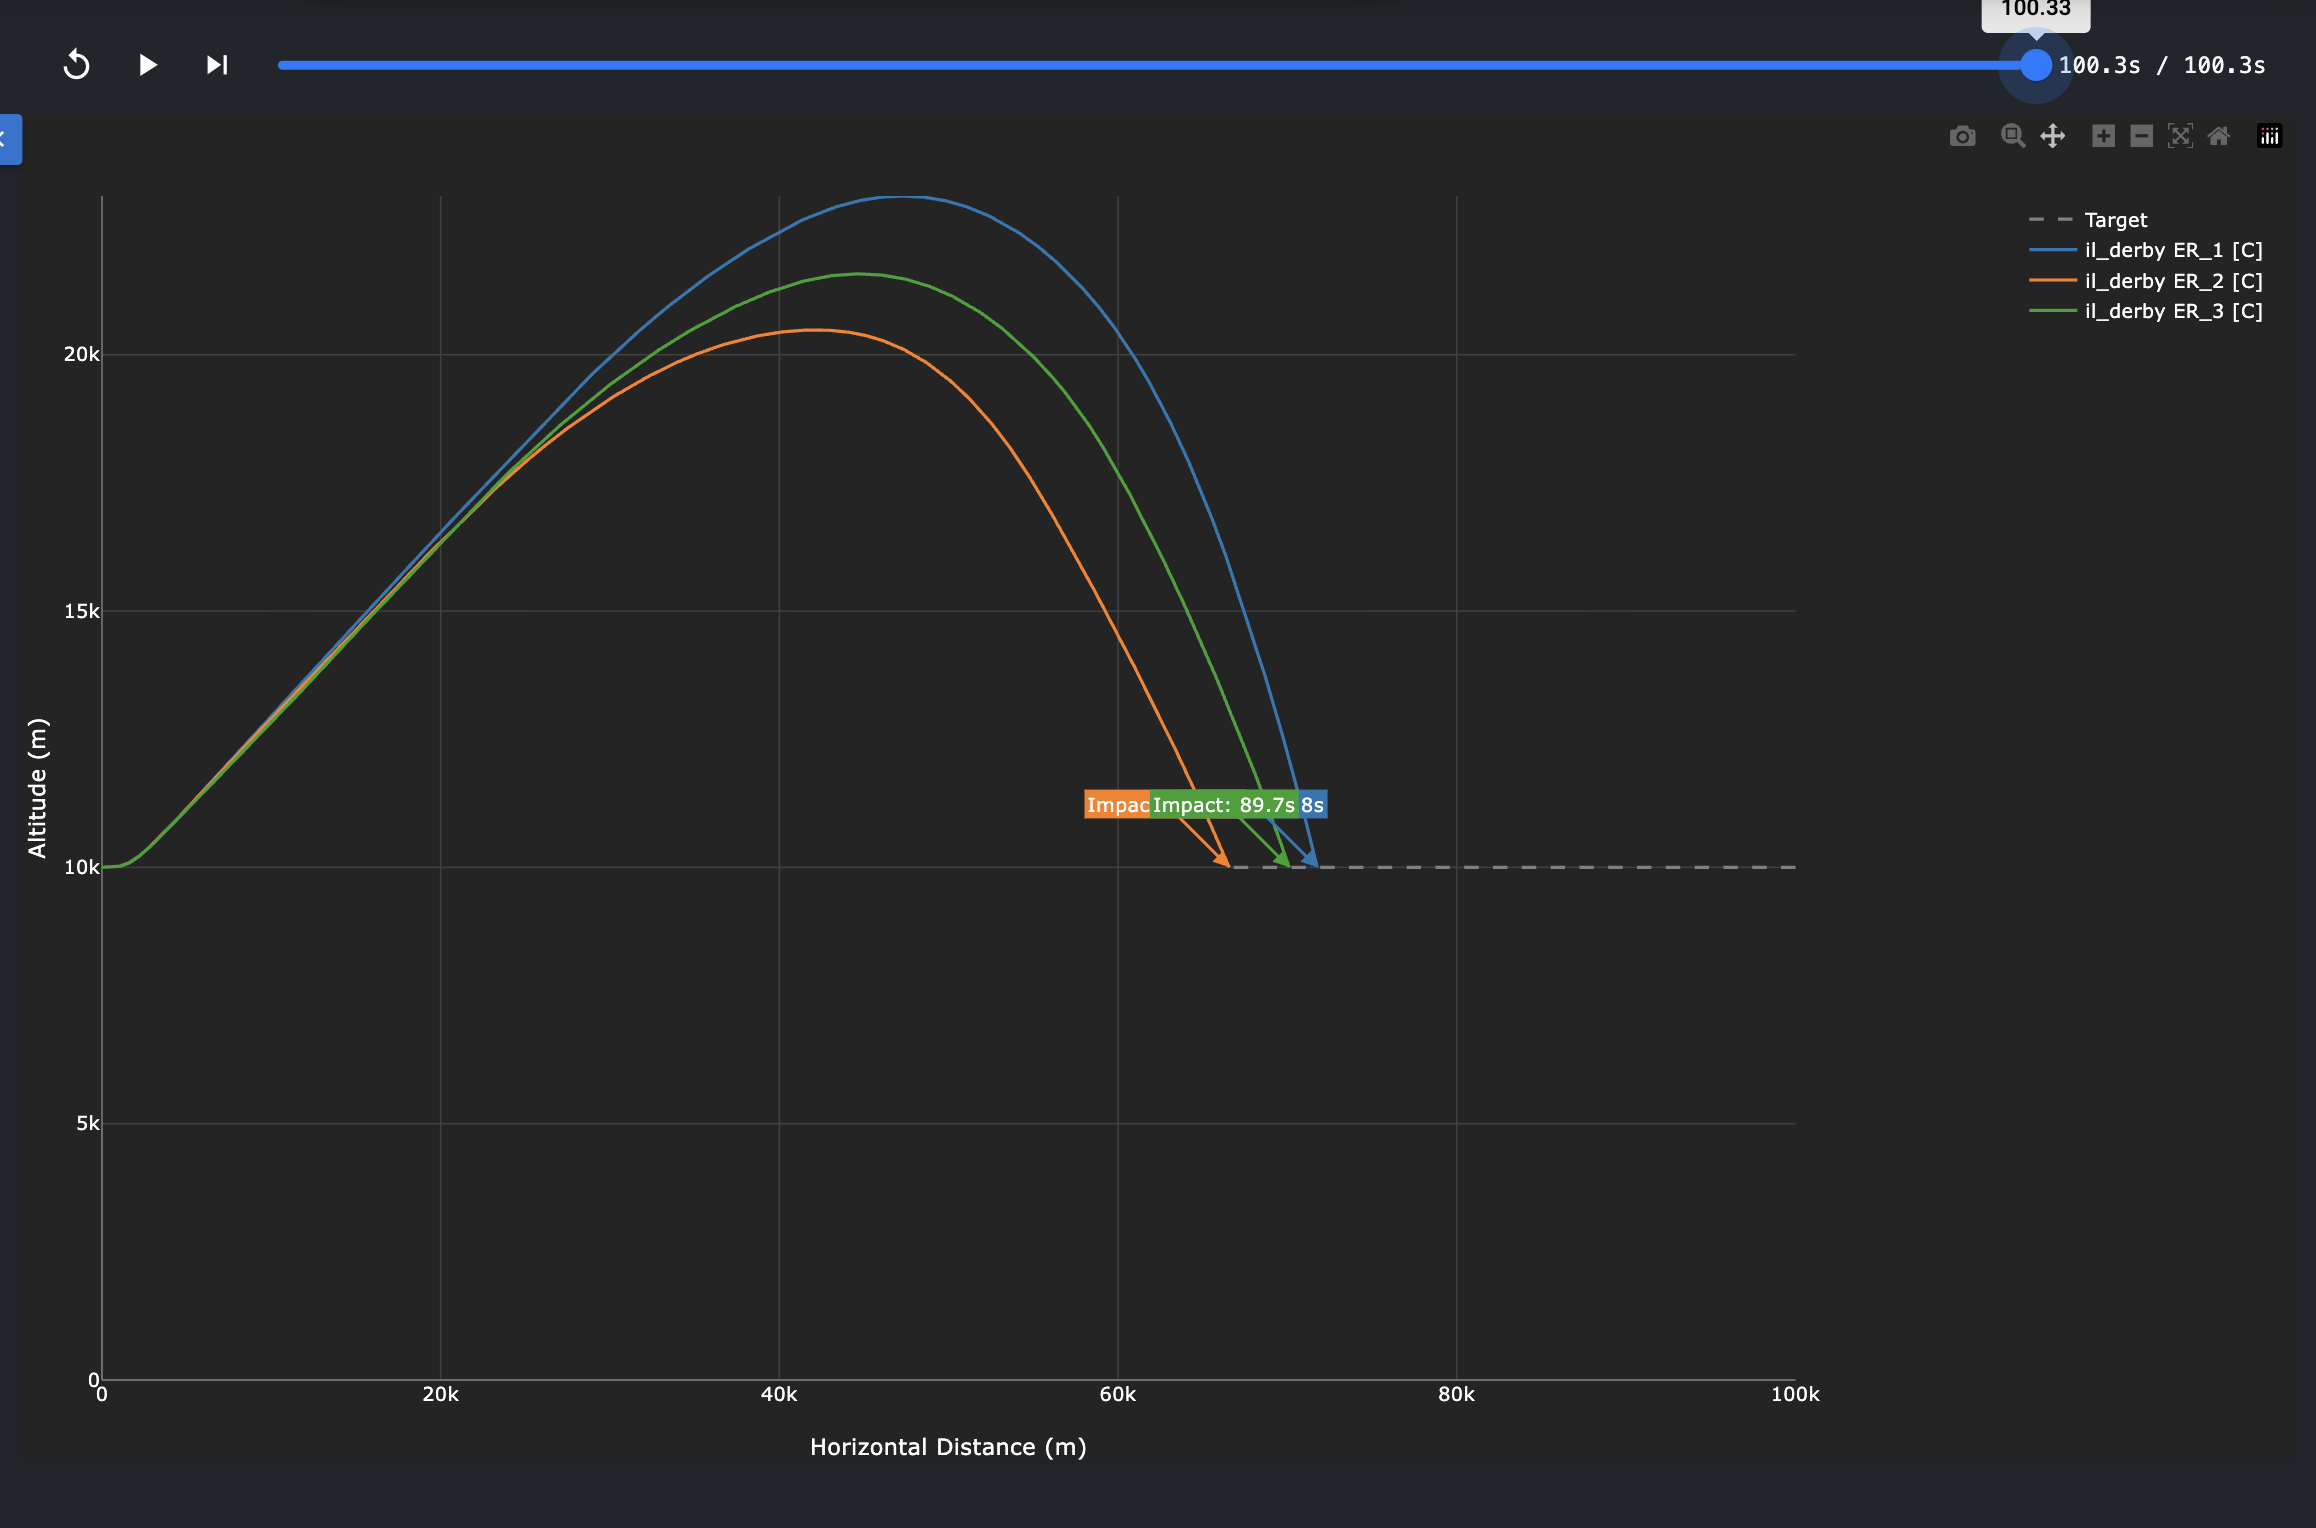Viewport: 2316px width, 1528px height.
Task: Click the green Impact: 89.7s annotation
Action: click(1223, 805)
